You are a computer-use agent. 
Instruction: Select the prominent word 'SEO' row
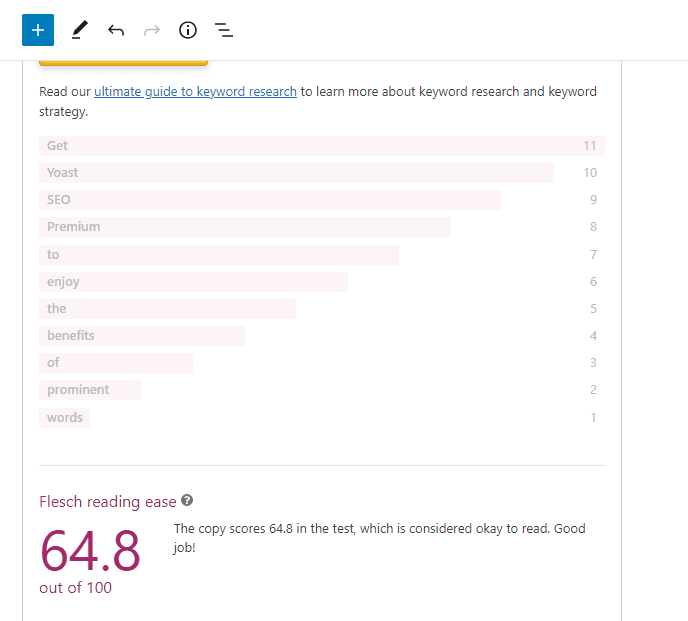click(322, 200)
